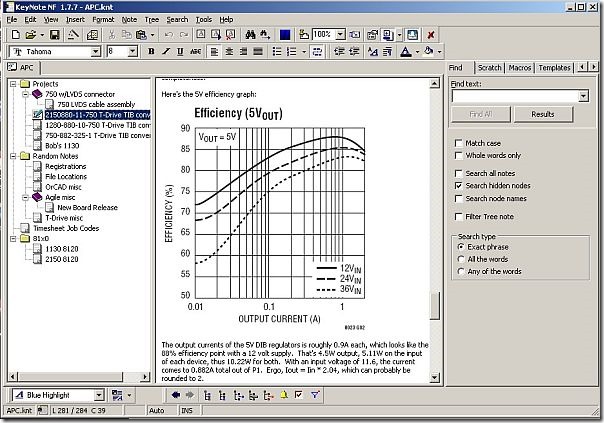Switch to the Scratch tab
The width and height of the screenshot is (604, 423).
point(489,67)
